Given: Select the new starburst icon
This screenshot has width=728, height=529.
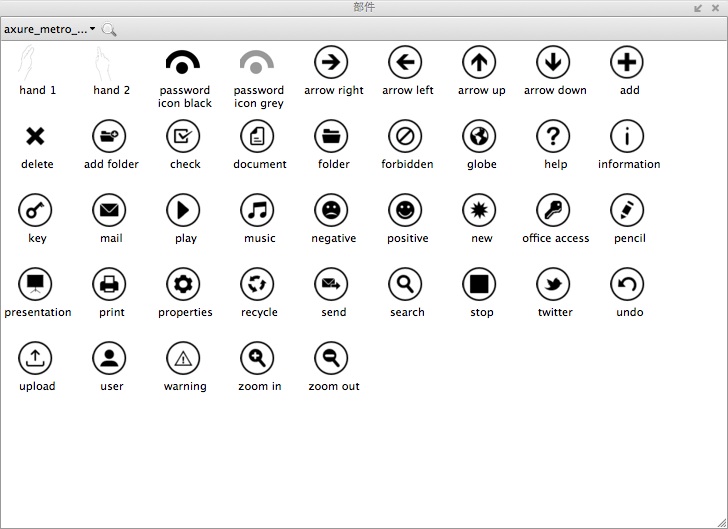Looking at the screenshot, I should click(479, 210).
